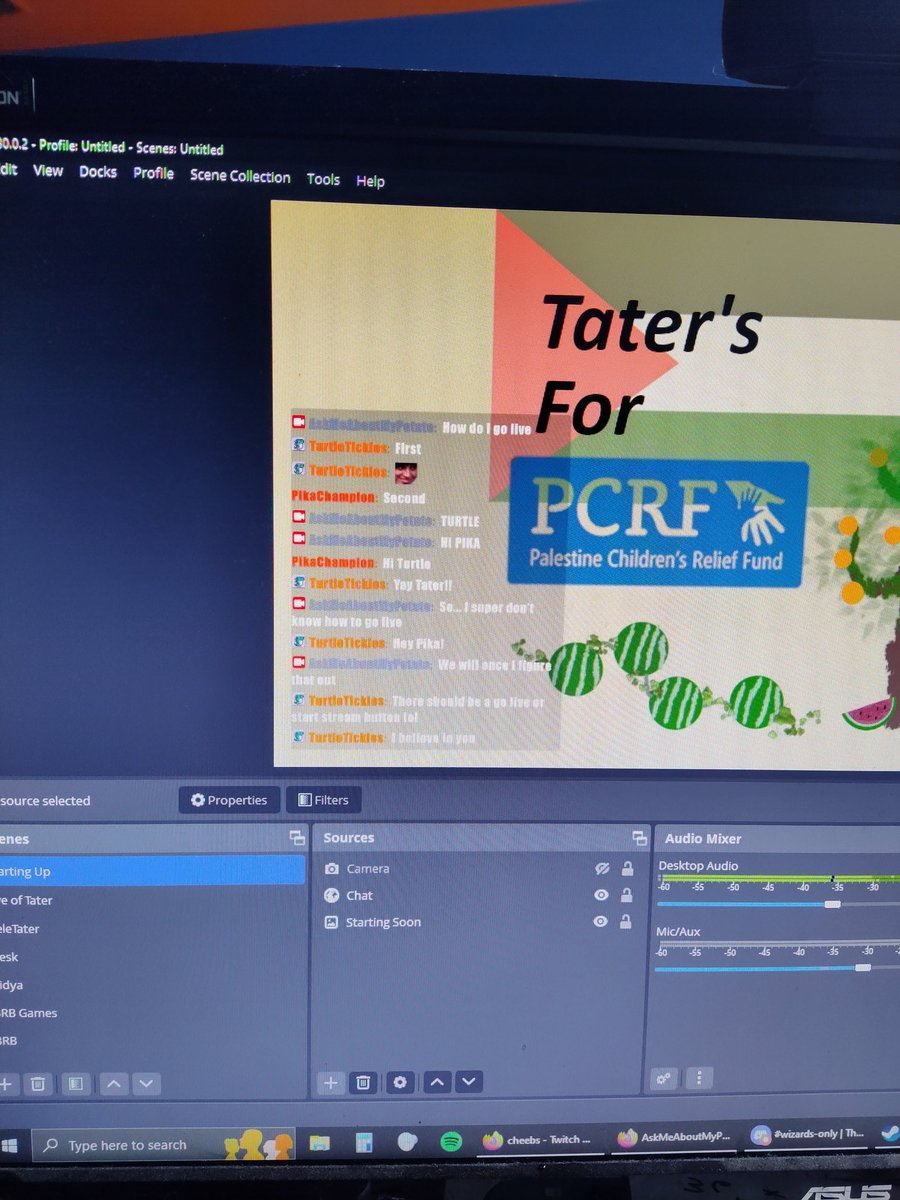Hide the Starting Soon source eye icon
The height and width of the screenshot is (1200, 900).
tap(600, 922)
